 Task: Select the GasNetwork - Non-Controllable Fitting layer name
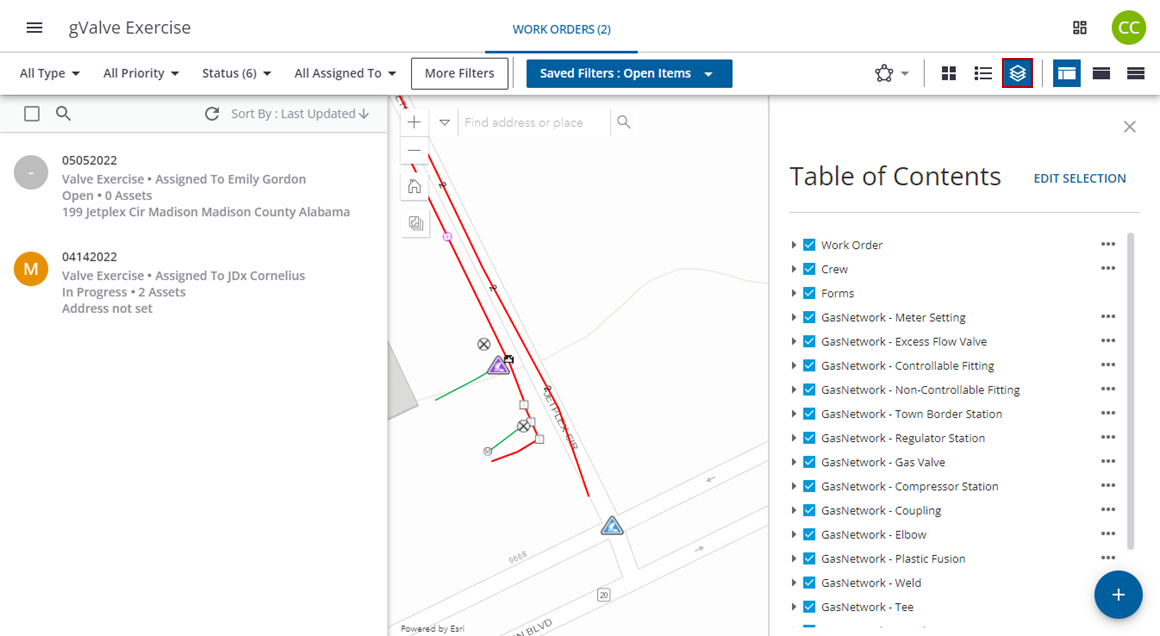click(x=920, y=390)
